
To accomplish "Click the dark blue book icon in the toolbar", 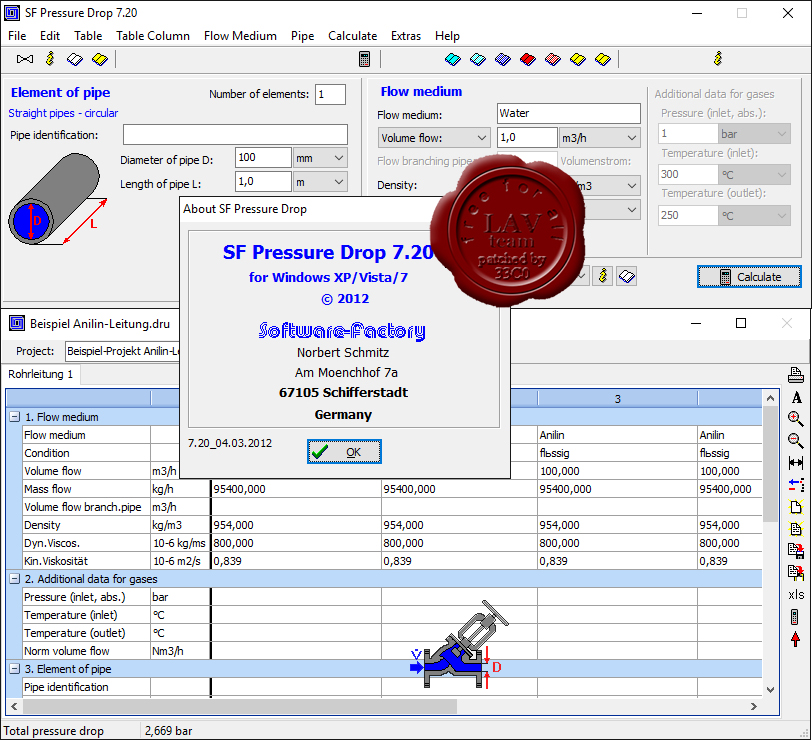I will 502,59.
